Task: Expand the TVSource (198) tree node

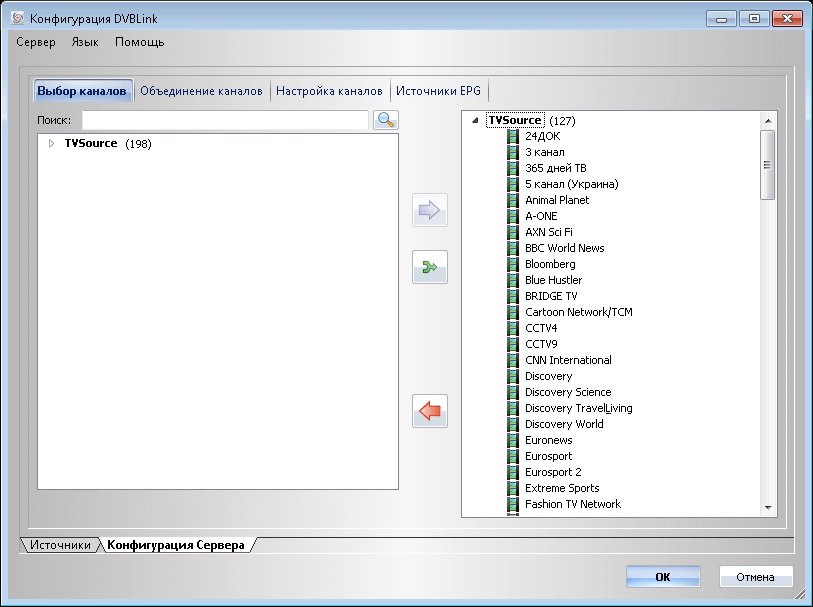Action: pyautogui.click(x=52, y=144)
